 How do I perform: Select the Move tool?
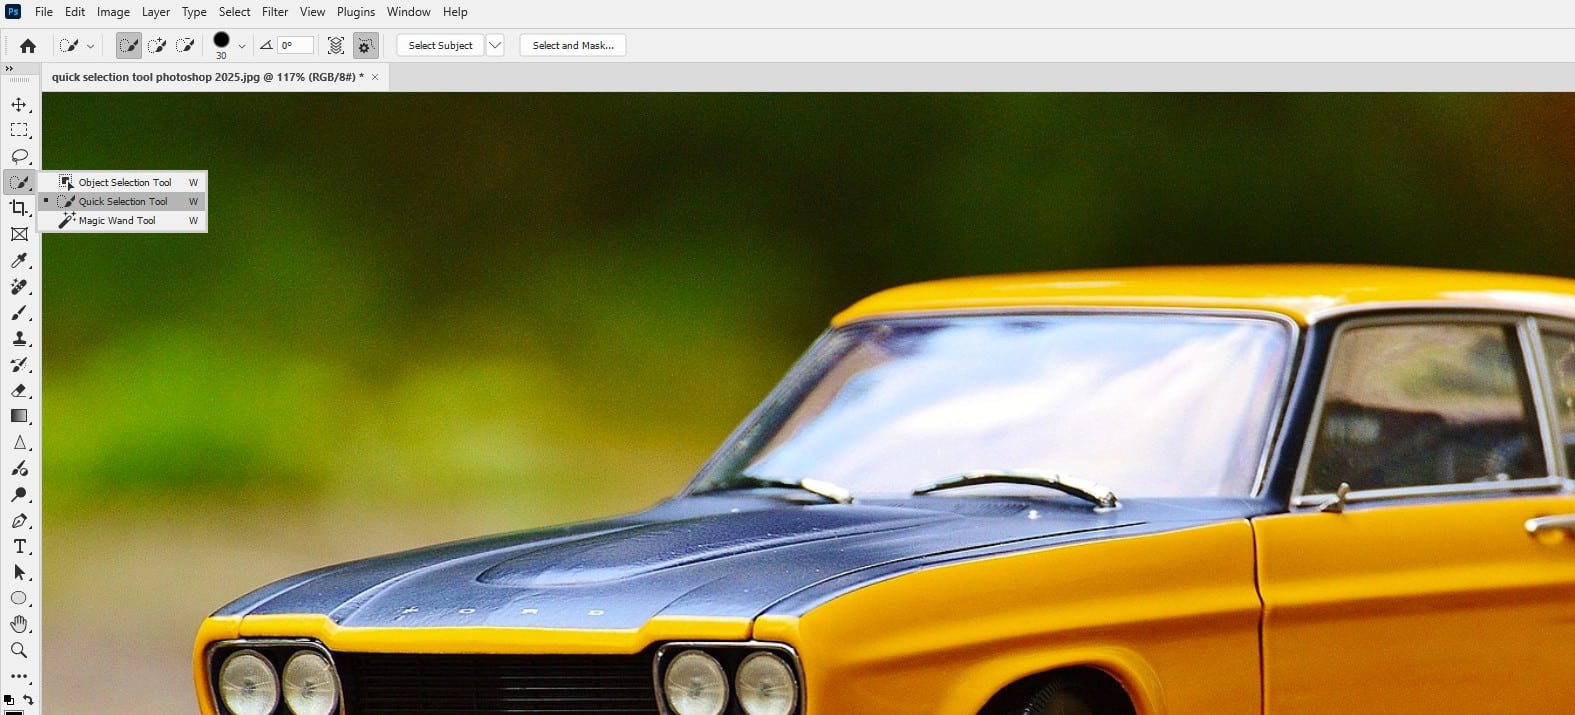click(x=19, y=104)
